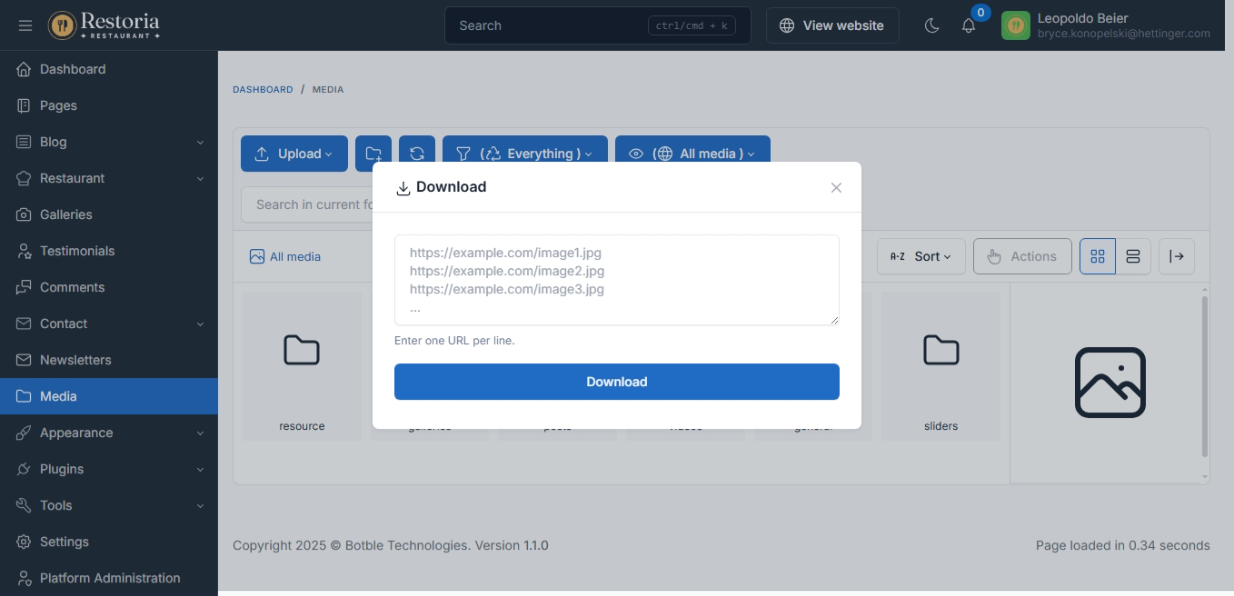Click the create folder icon

pos(373,154)
